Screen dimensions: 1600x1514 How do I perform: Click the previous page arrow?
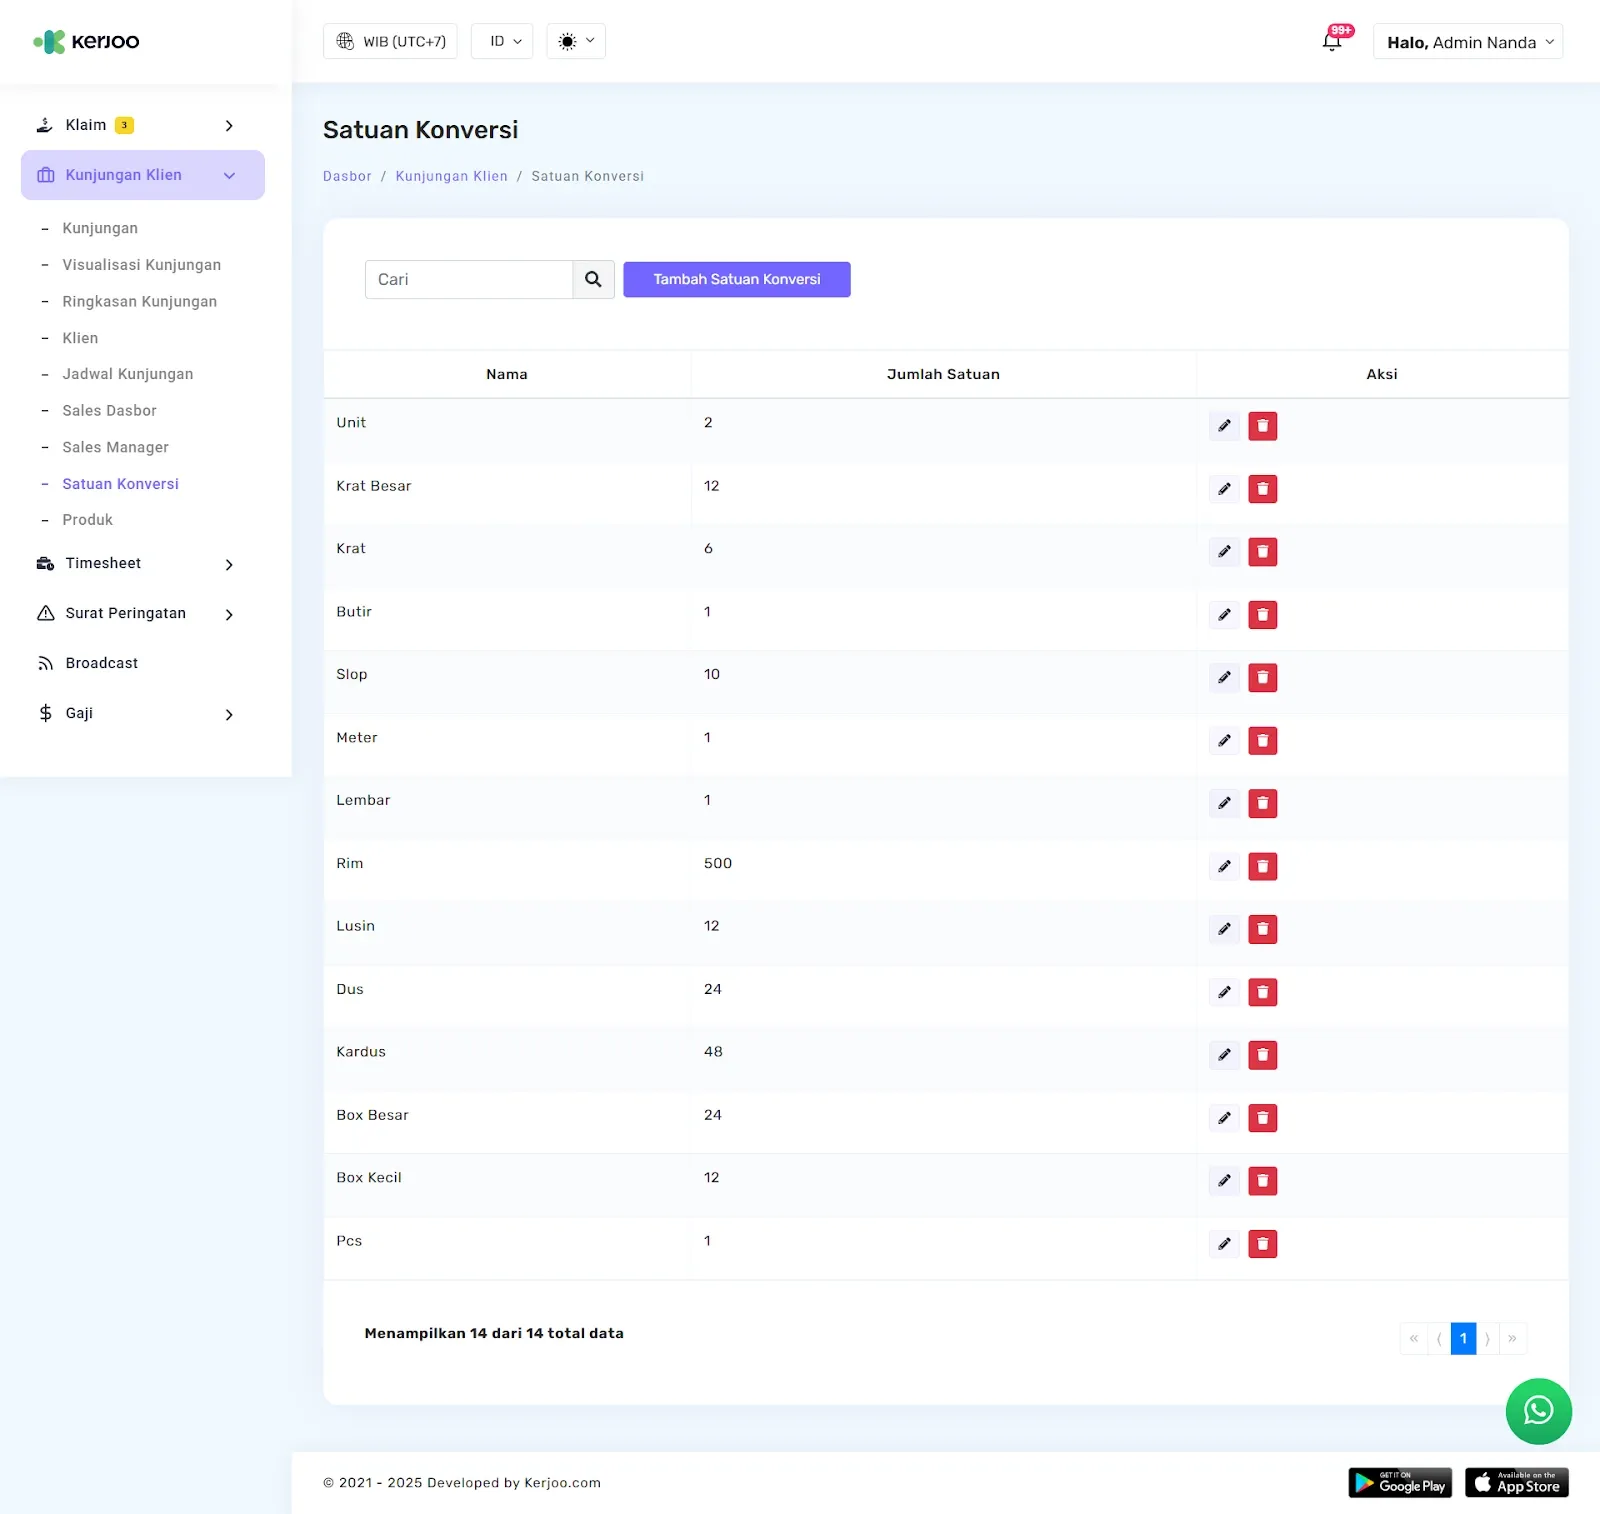point(1439,1338)
